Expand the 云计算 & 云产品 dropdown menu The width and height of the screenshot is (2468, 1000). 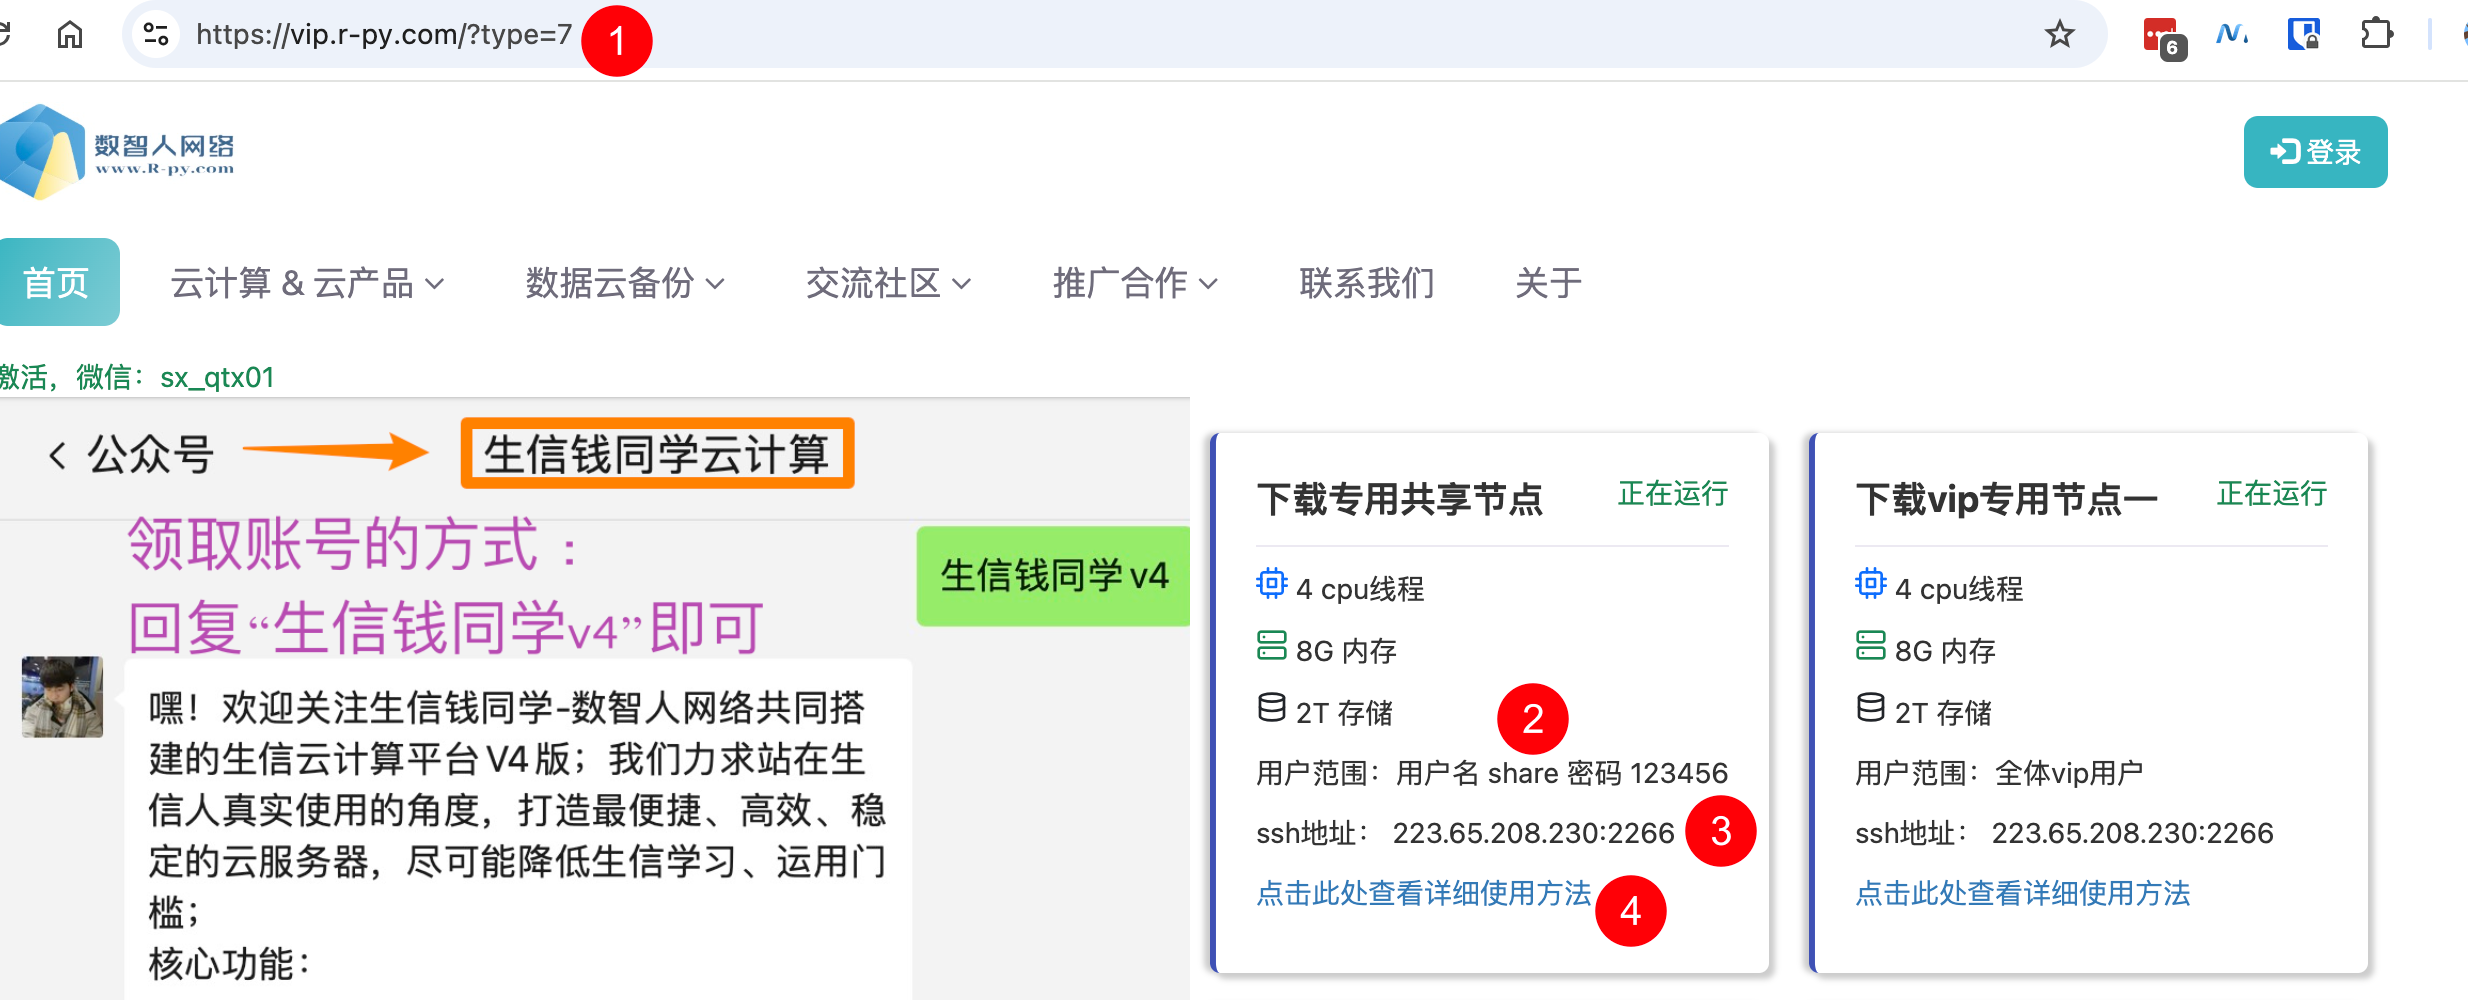[307, 284]
